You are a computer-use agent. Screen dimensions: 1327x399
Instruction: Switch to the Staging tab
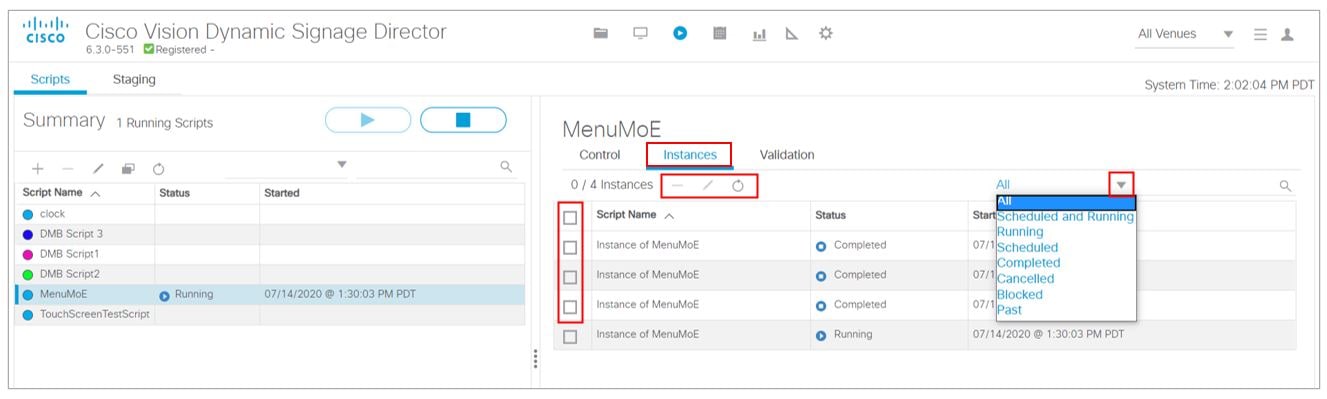134,79
